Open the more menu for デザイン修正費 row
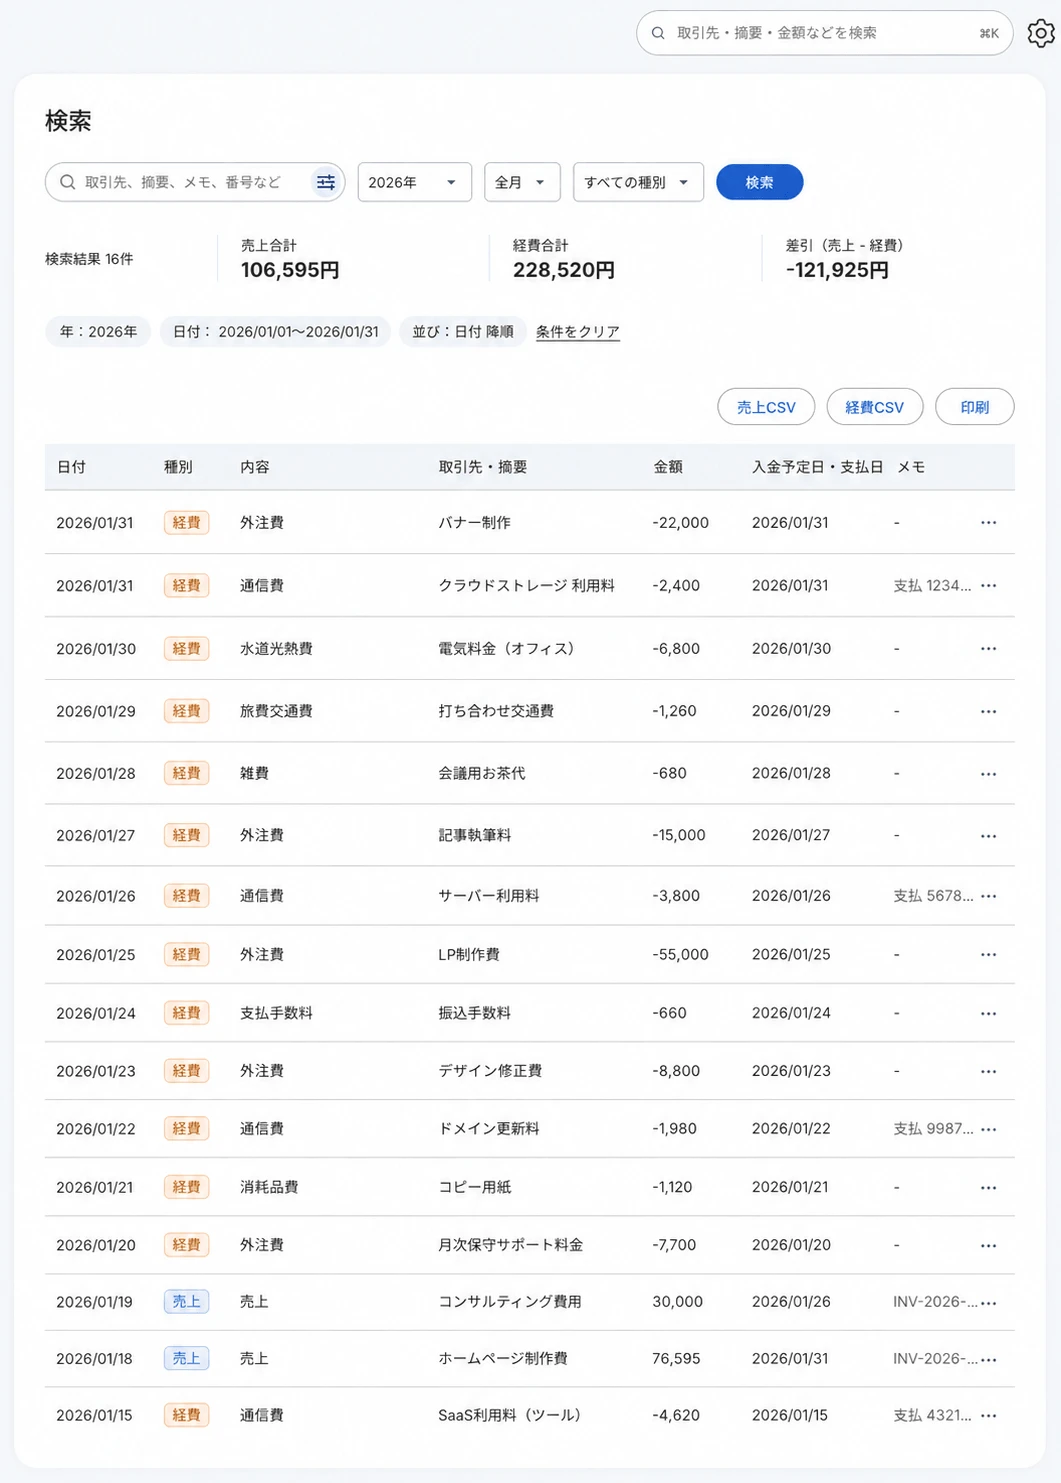Viewport: 1061px width, 1483px height. tap(989, 1071)
